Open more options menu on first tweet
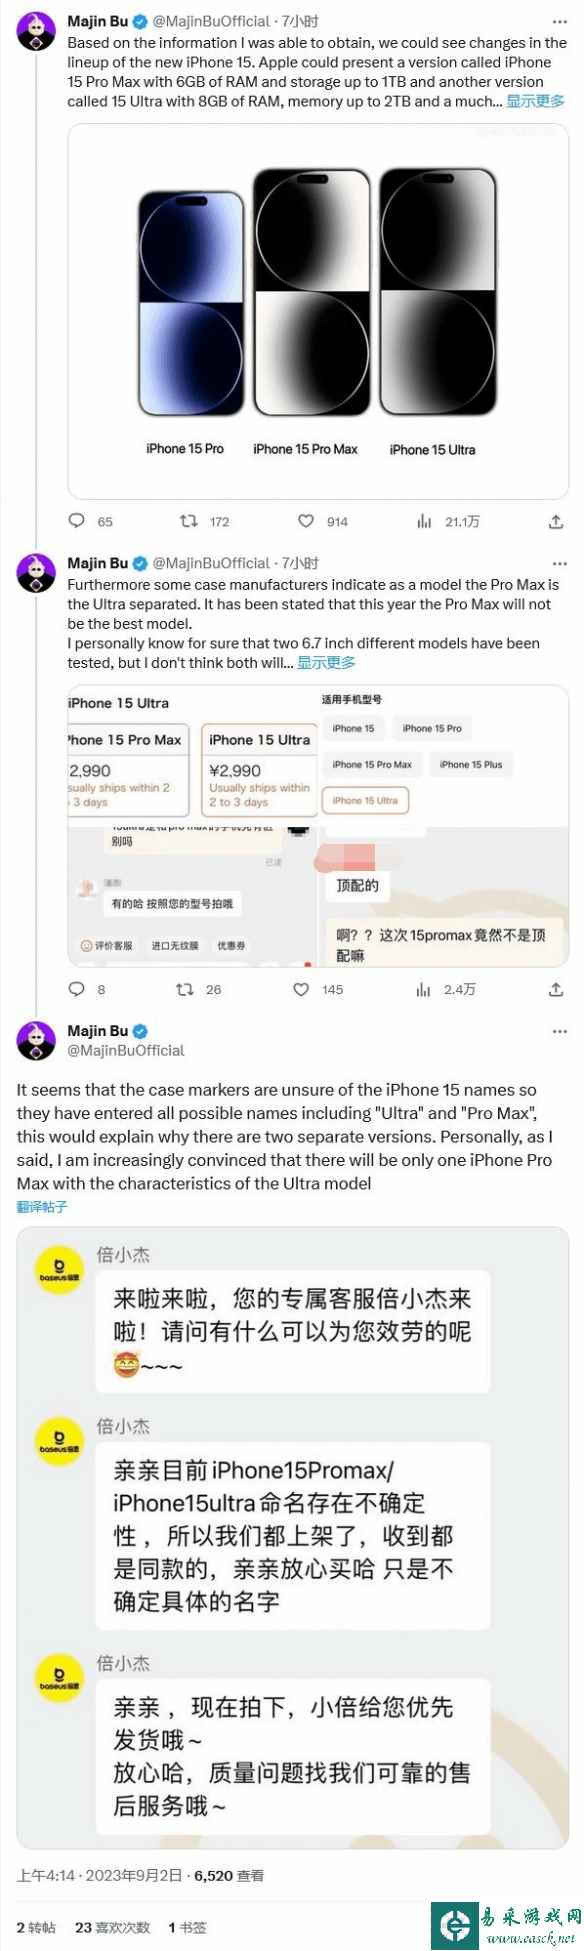 [x=559, y=21]
